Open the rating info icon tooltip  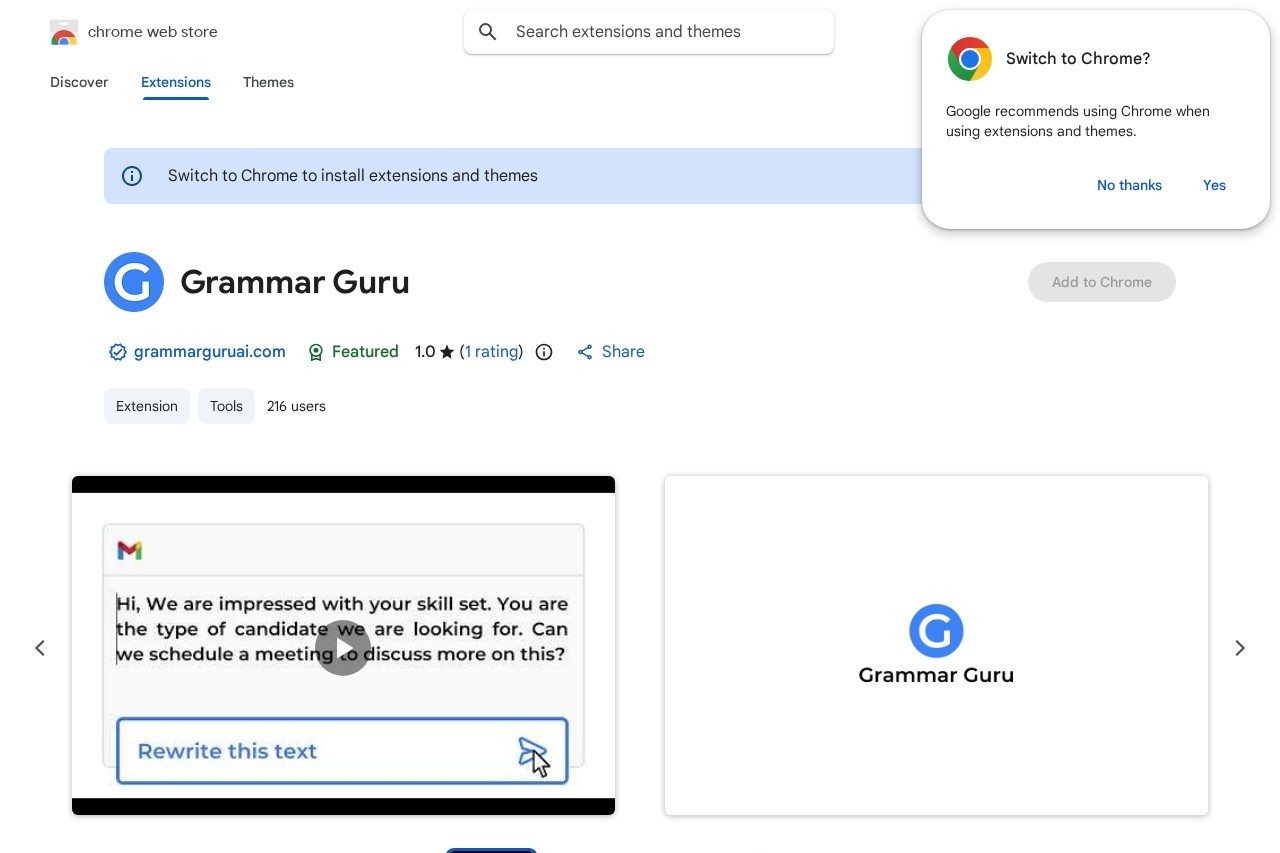544,352
